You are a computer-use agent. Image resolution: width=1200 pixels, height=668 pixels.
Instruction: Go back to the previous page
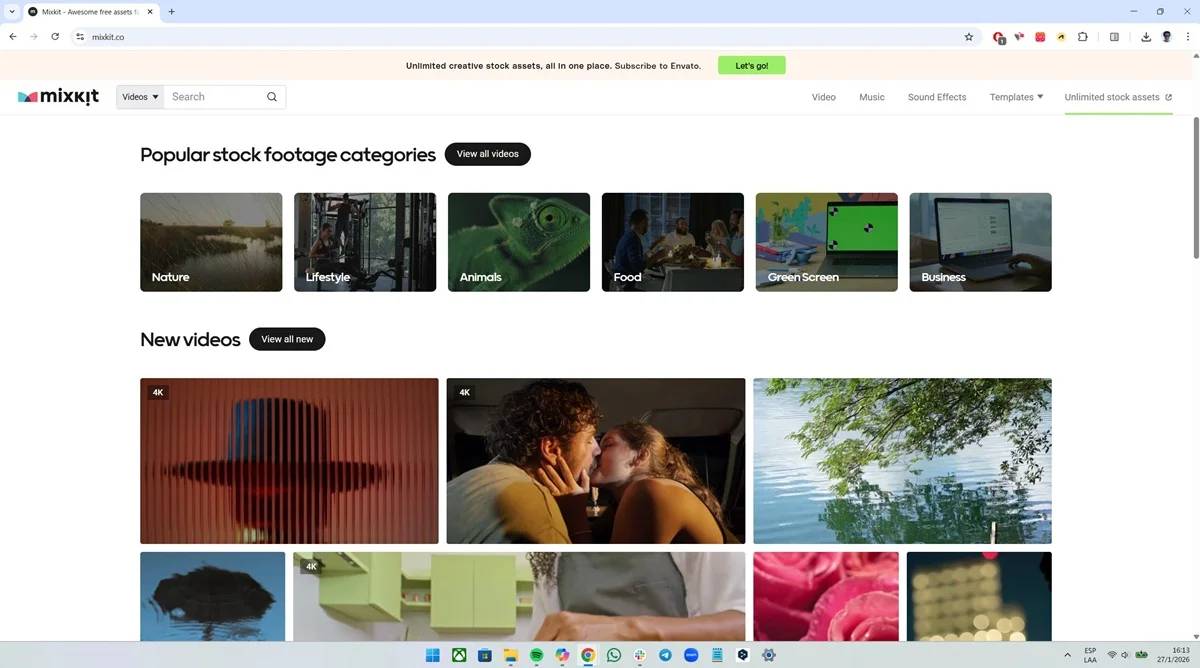pyautogui.click(x=13, y=37)
